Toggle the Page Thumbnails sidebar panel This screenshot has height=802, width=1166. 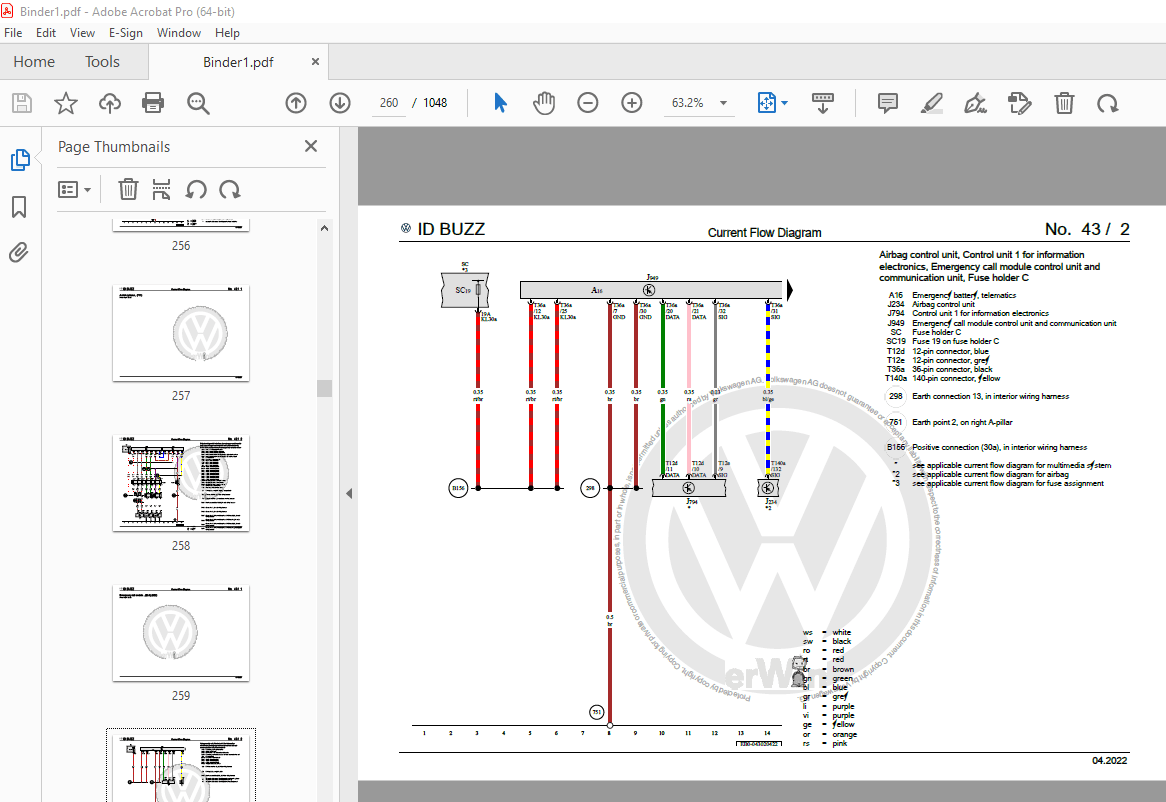point(19,160)
